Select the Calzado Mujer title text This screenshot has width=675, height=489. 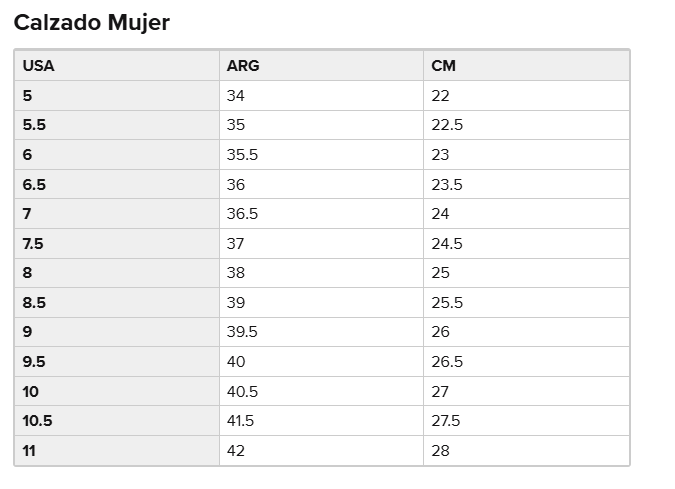click(91, 23)
